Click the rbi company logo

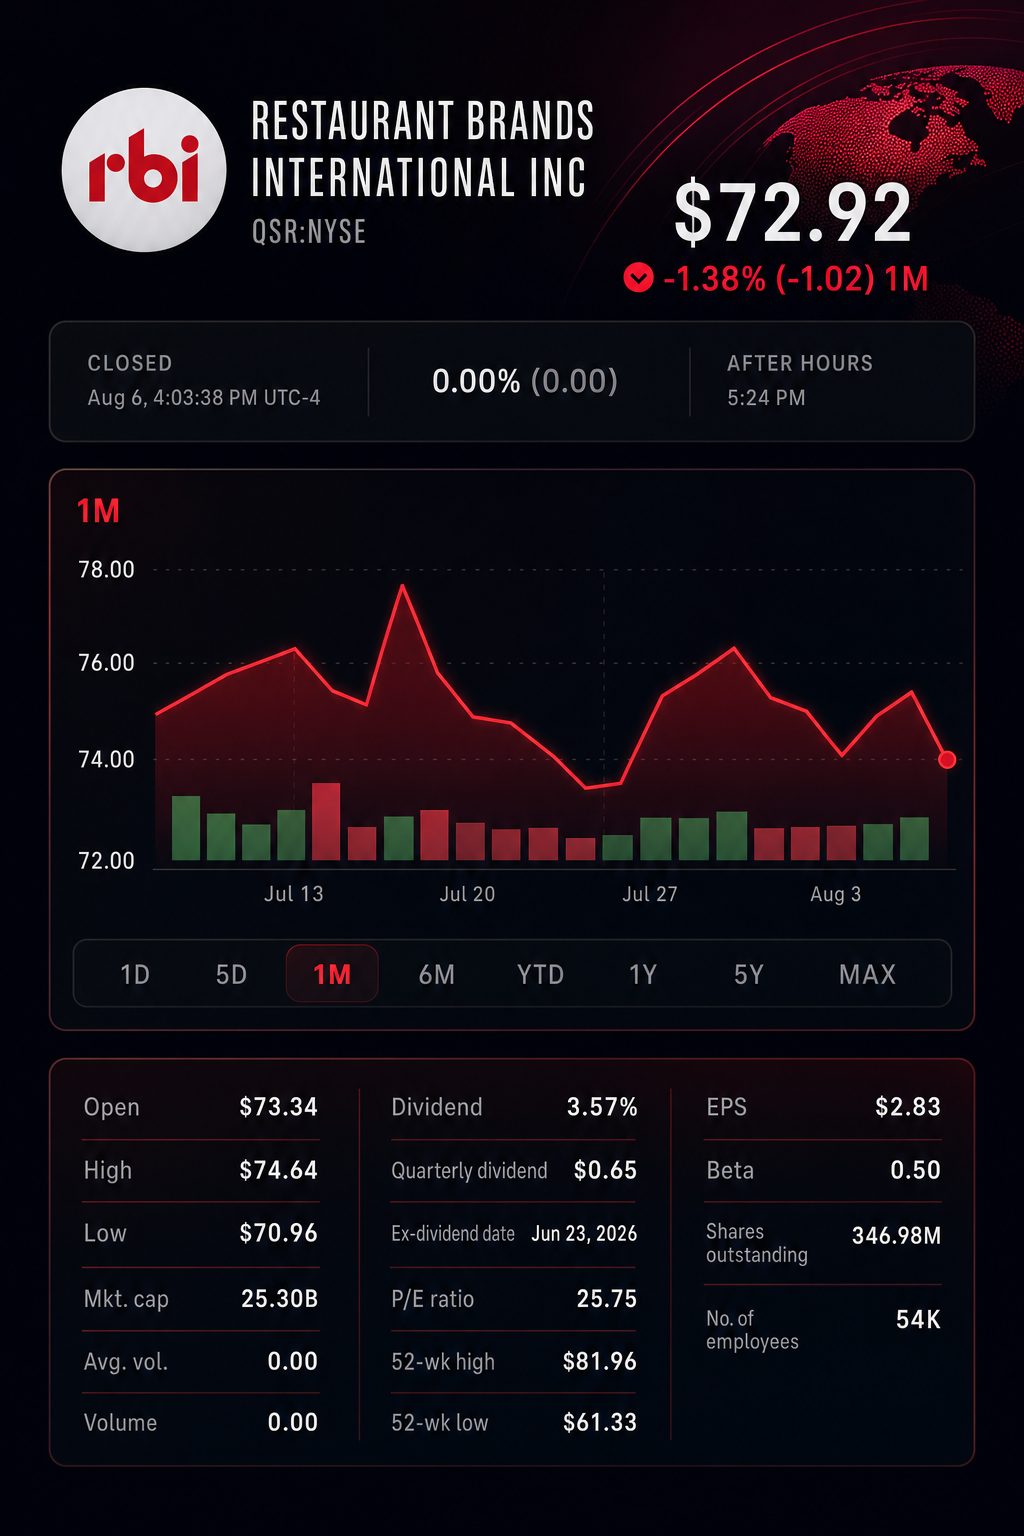coord(144,169)
